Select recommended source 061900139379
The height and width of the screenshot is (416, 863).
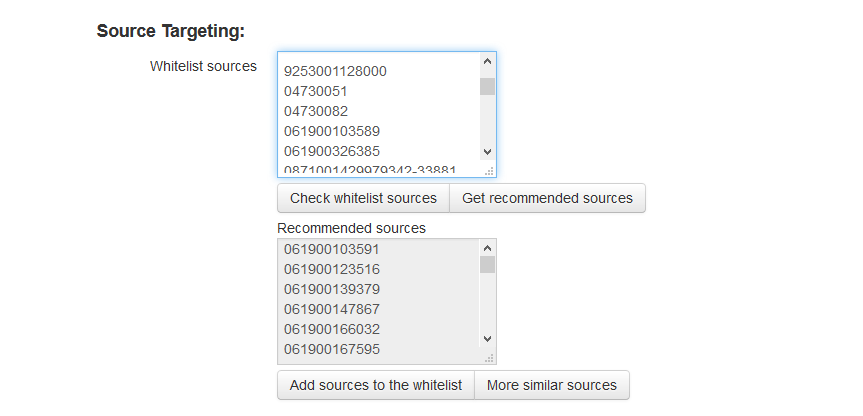click(332, 289)
